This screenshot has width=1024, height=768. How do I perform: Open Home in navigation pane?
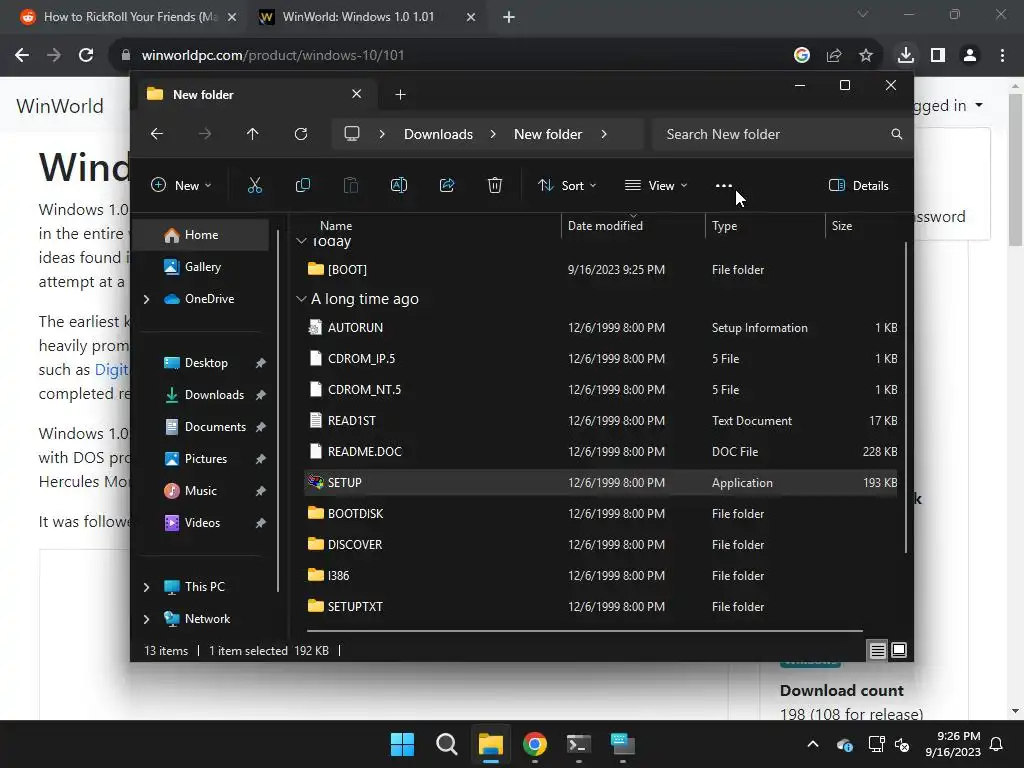(x=200, y=235)
